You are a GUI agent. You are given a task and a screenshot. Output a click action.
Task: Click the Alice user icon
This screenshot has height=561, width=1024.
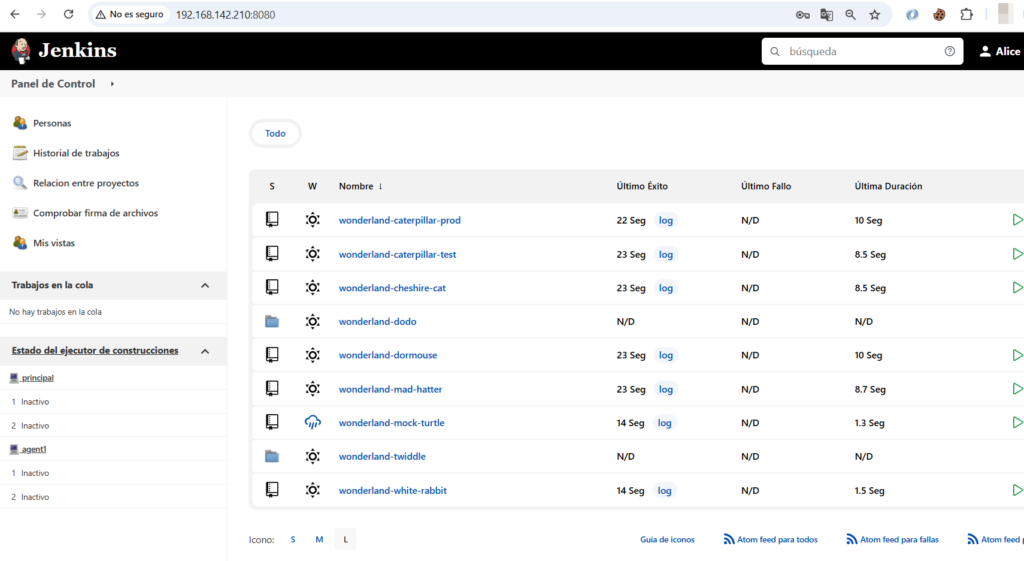(x=985, y=51)
